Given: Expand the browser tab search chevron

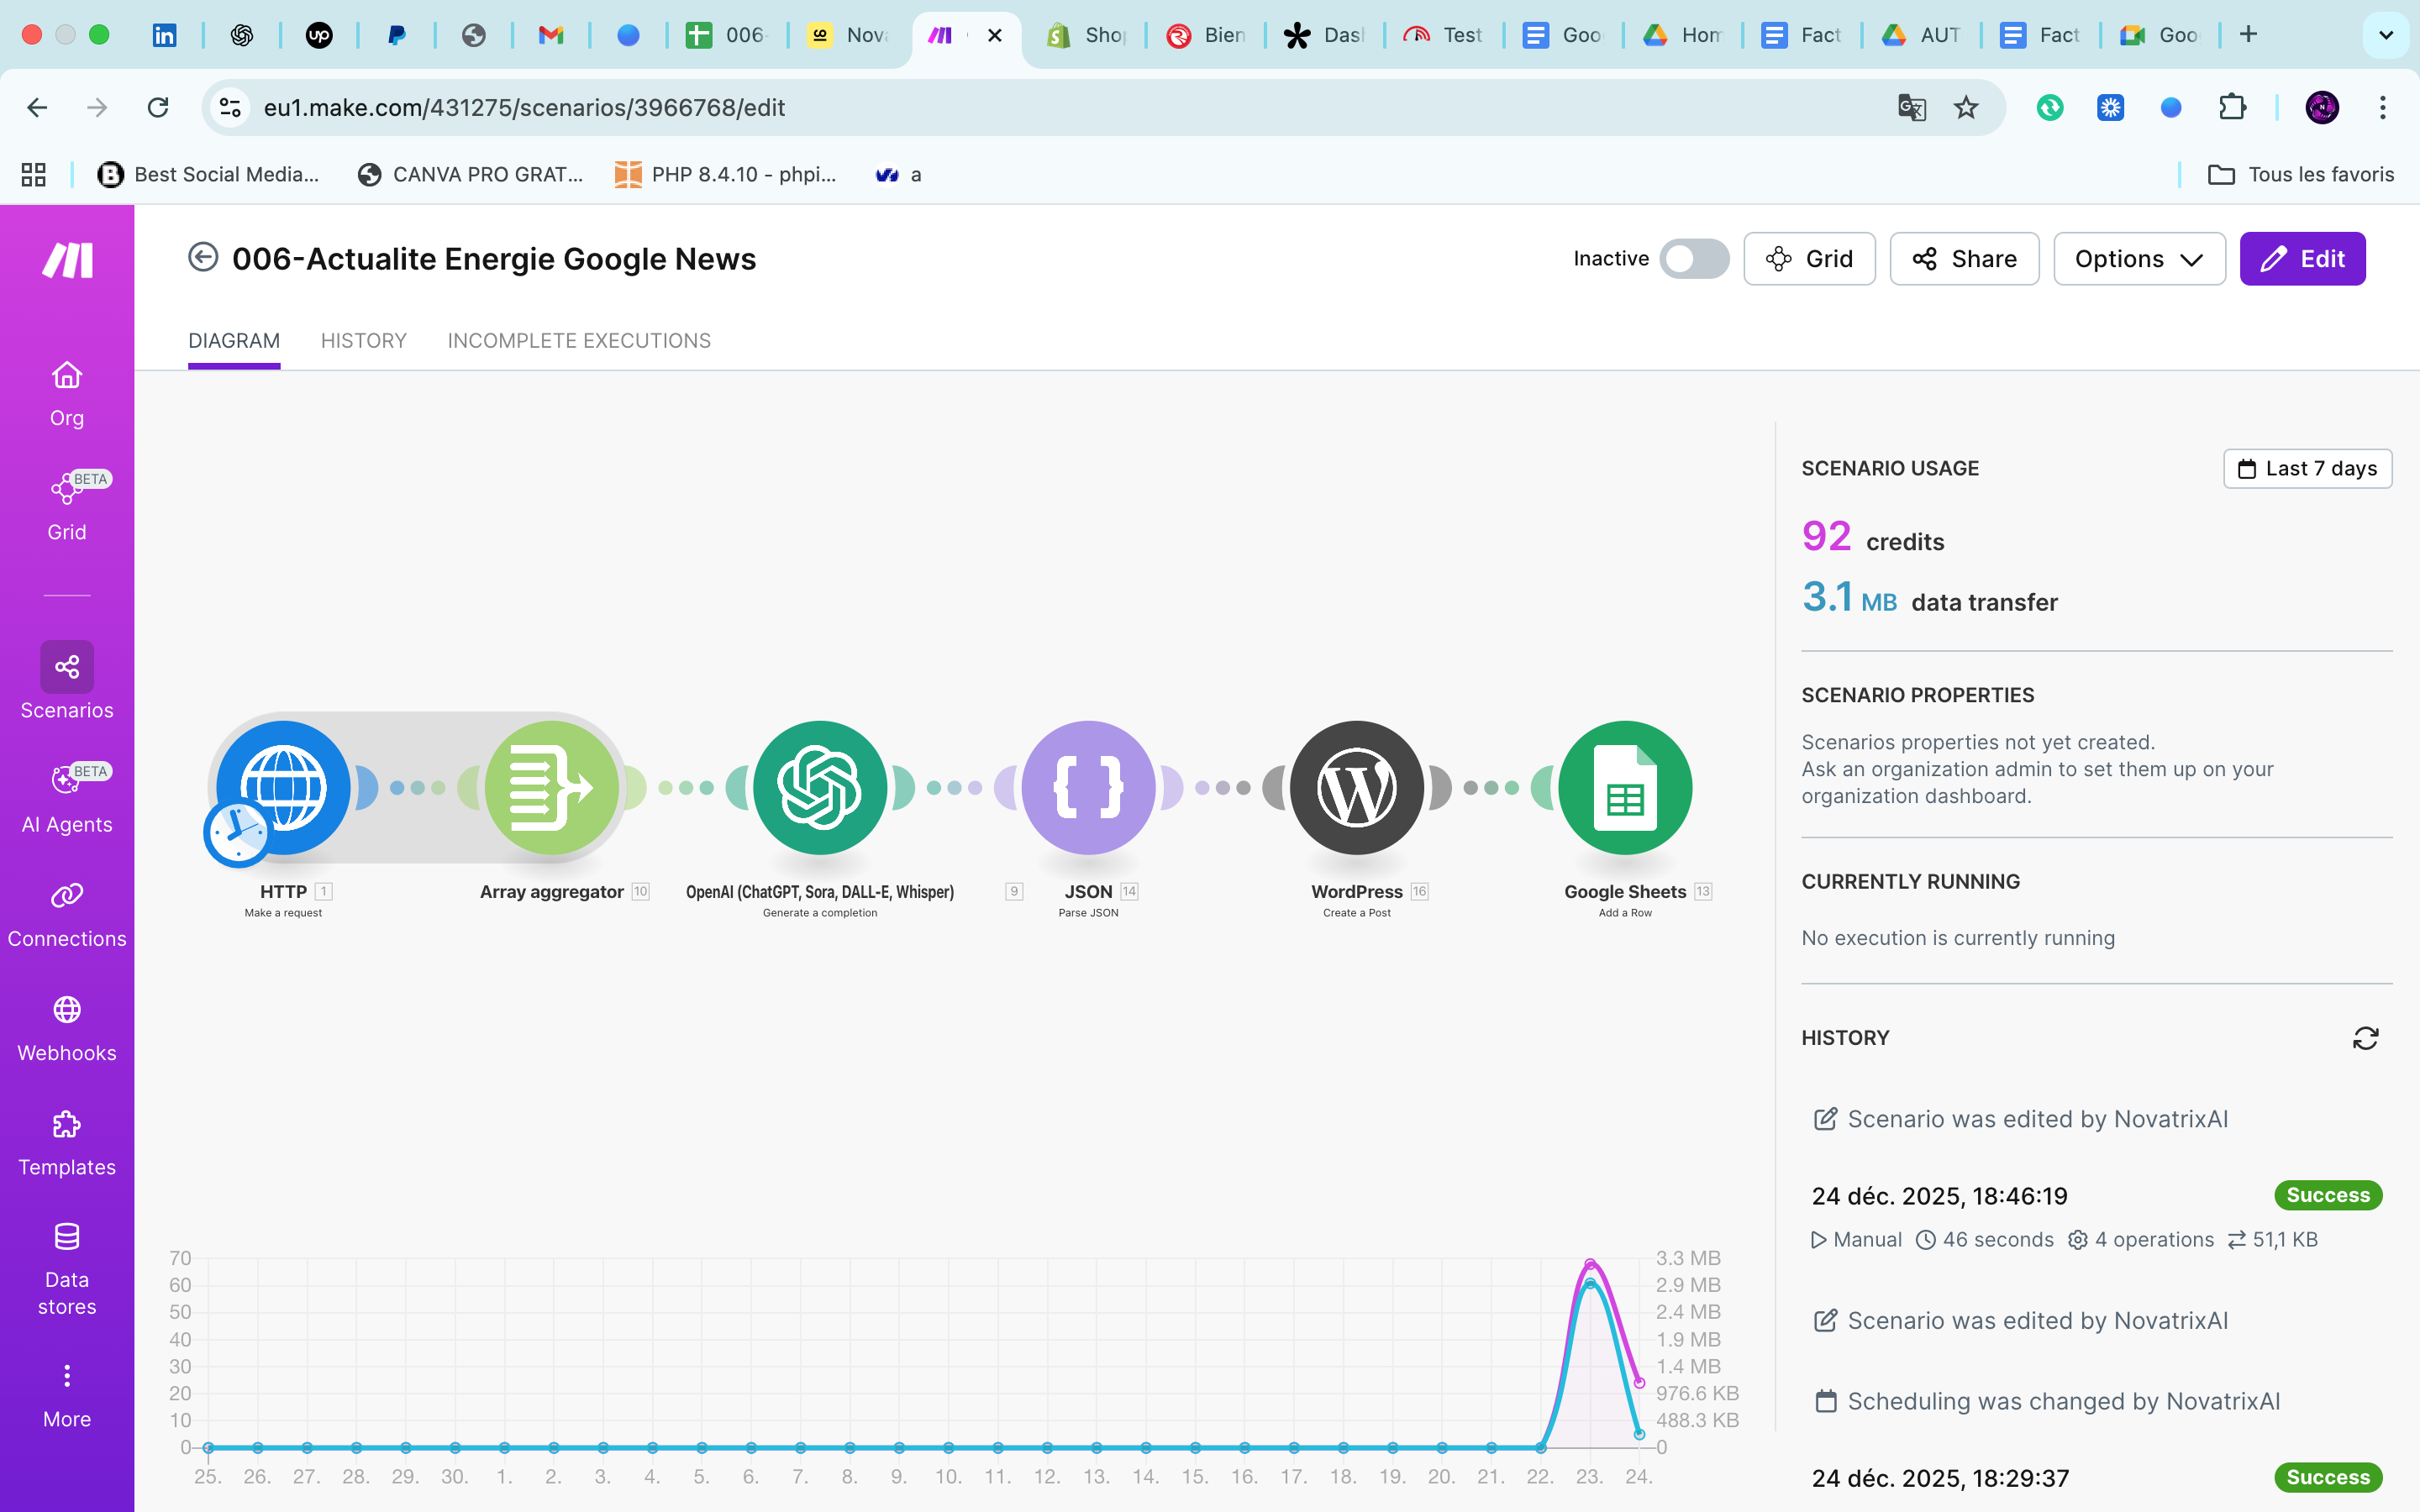Looking at the screenshot, I should 2386,35.
